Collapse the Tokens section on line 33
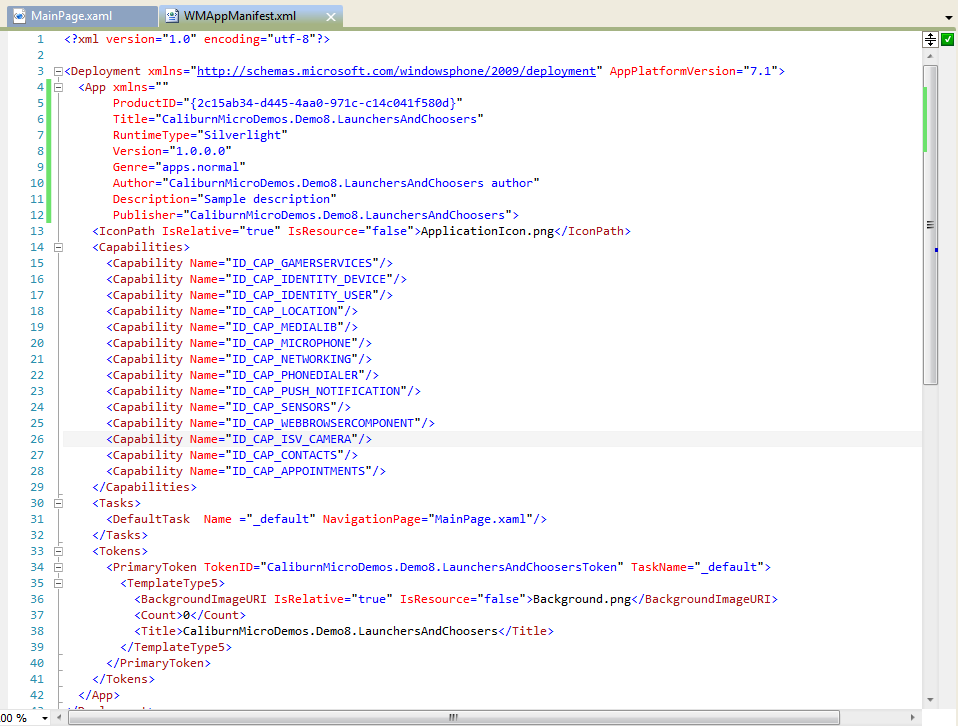 pyautogui.click(x=58, y=551)
